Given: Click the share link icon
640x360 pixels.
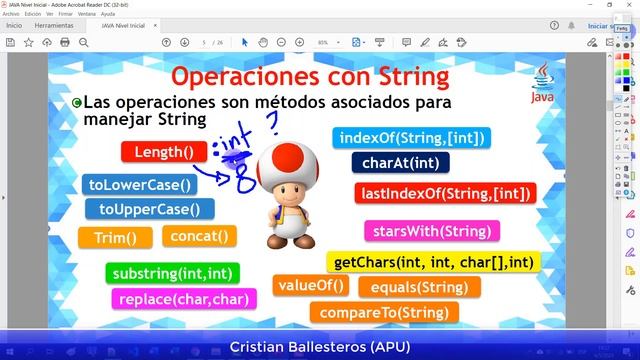Looking at the screenshot, I should tap(592, 42).
